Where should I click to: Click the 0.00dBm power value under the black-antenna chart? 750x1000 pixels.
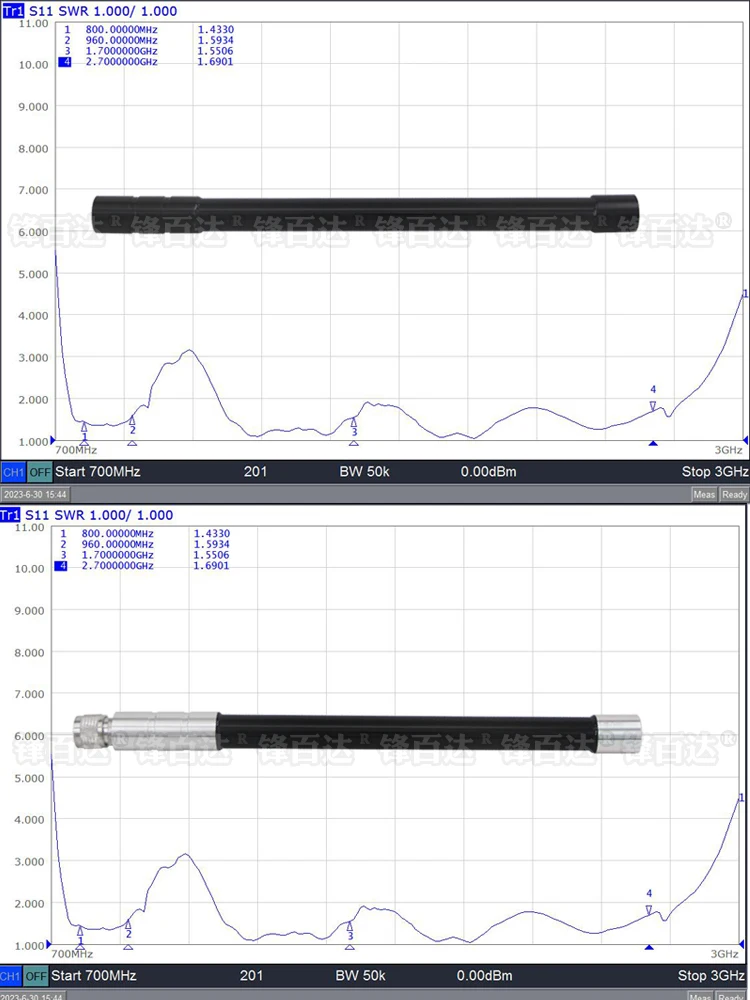(x=489, y=472)
